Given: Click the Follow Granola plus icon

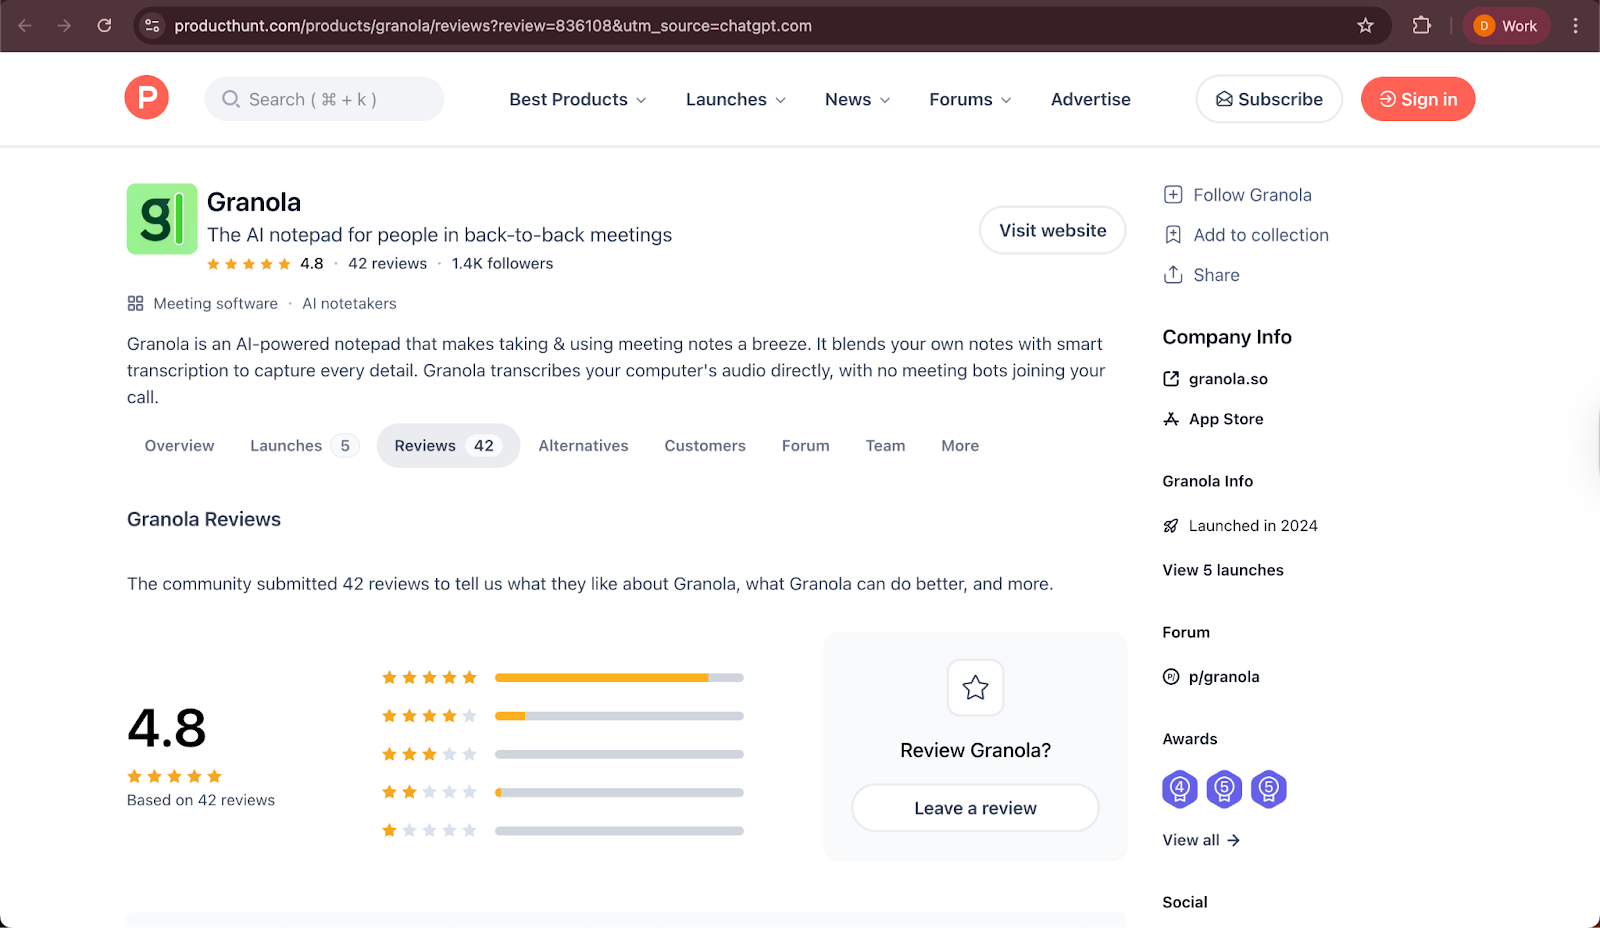Looking at the screenshot, I should pos(1173,195).
